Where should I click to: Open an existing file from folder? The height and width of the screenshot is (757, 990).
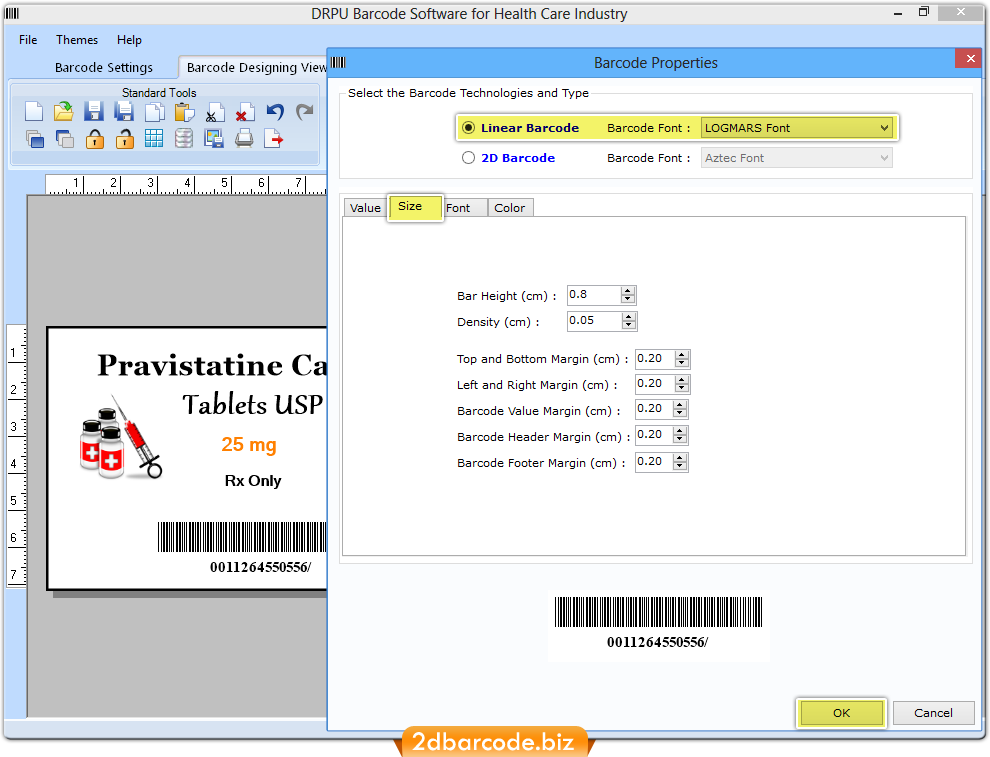pos(64,112)
